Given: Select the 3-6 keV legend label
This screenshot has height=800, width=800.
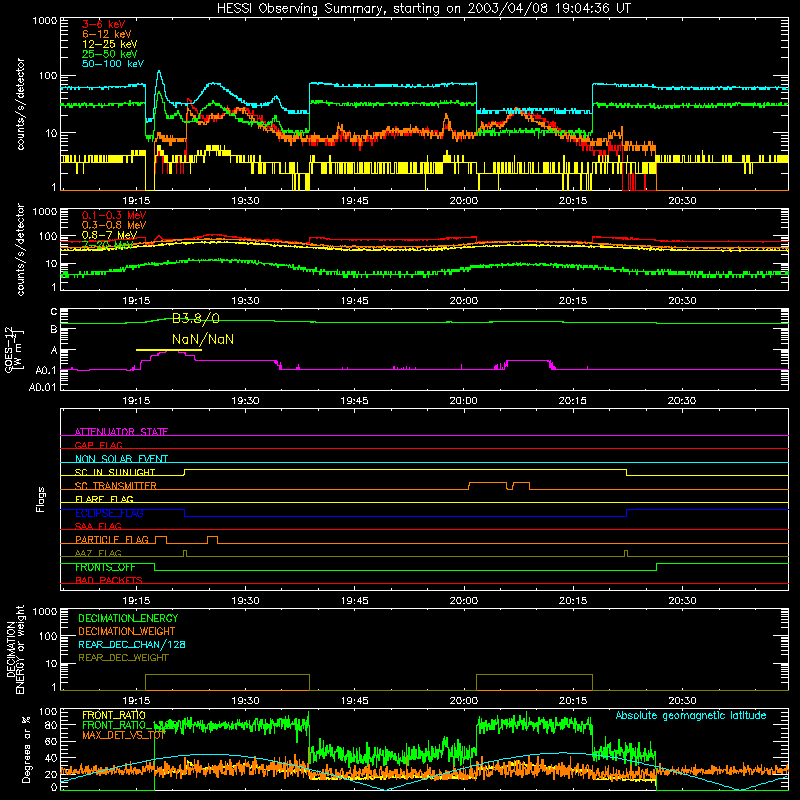Looking at the screenshot, I should click(x=104, y=24).
